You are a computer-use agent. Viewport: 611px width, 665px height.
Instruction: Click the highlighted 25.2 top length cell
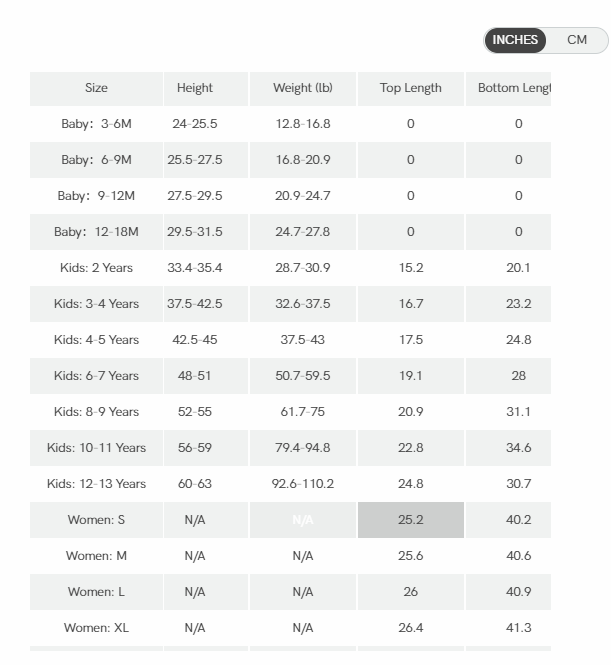(x=410, y=520)
